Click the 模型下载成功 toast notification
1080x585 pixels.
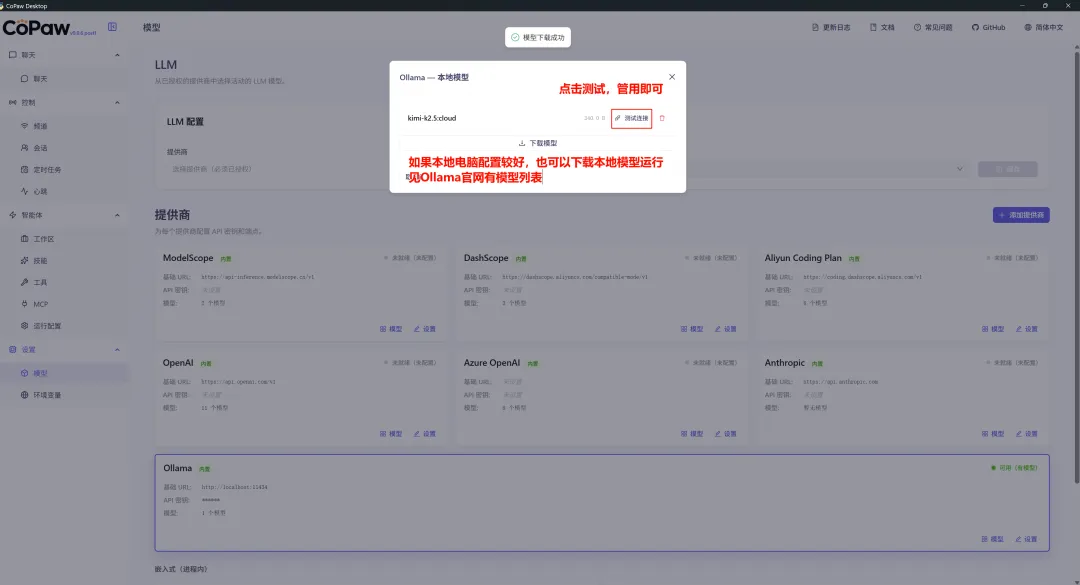point(538,37)
